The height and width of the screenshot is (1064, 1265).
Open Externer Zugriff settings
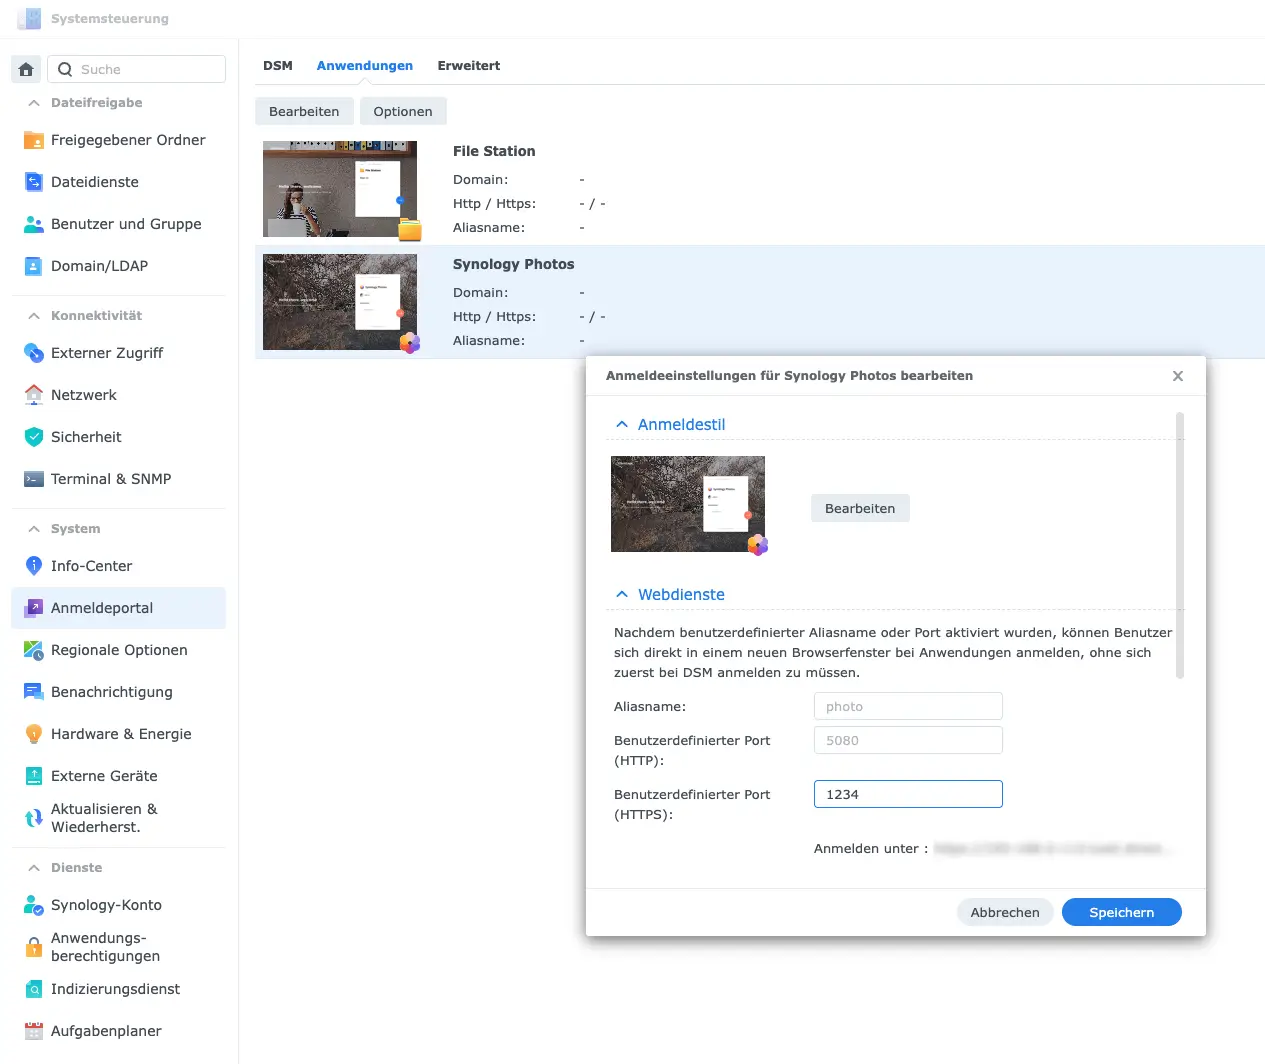[35, 353]
